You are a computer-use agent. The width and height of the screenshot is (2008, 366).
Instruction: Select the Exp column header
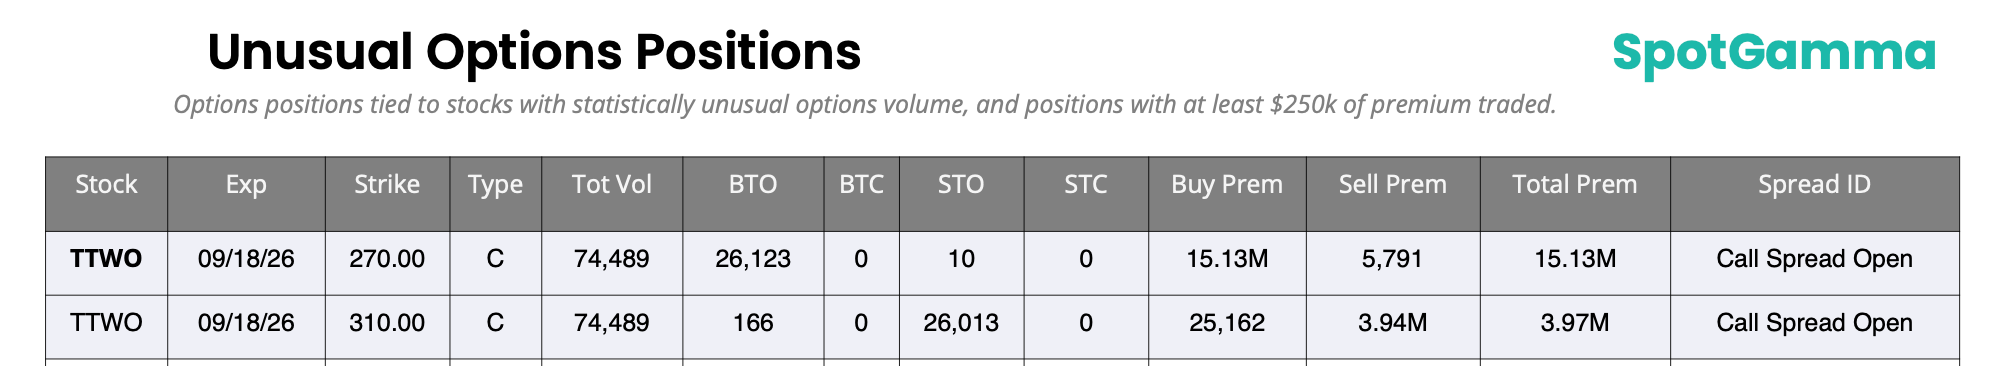[246, 185]
